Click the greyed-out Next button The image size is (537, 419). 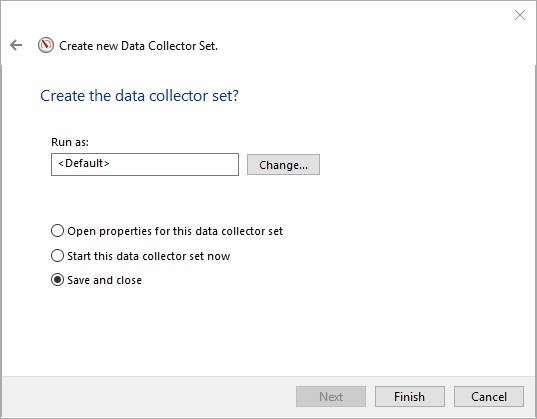click(x=331, y=396)
